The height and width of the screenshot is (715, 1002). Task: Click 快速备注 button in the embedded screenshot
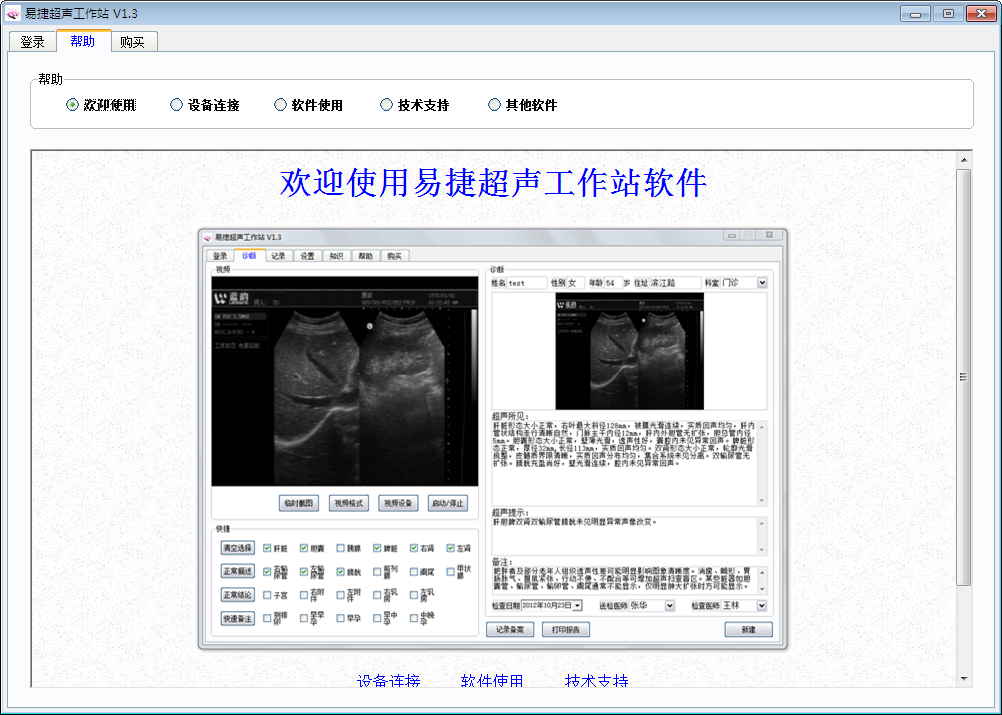tap(238, 619)
